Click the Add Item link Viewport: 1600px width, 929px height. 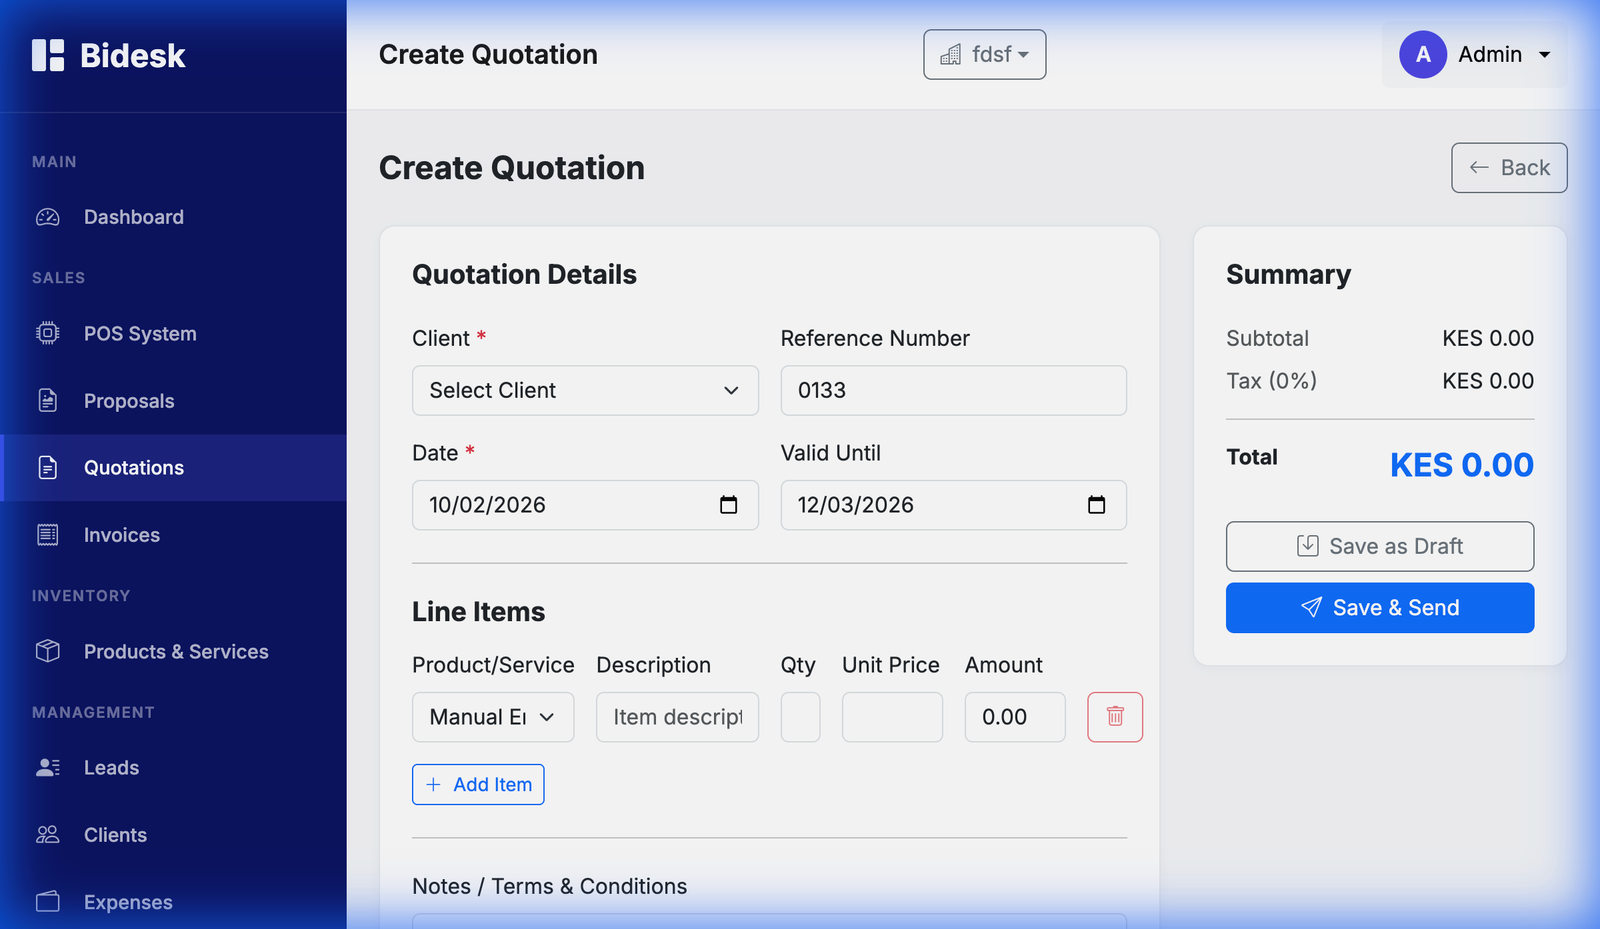point(478,784)
